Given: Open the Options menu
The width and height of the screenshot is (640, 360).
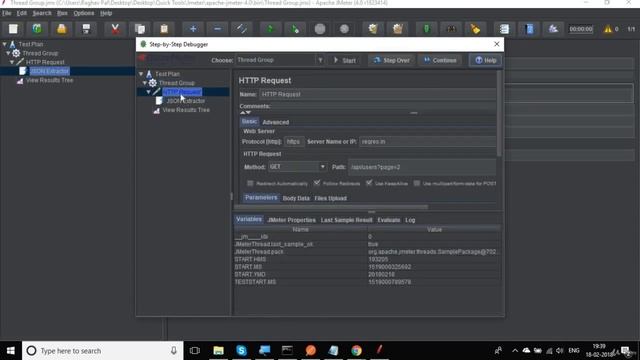Looking at the screenshot, I should tap(84, 13).
